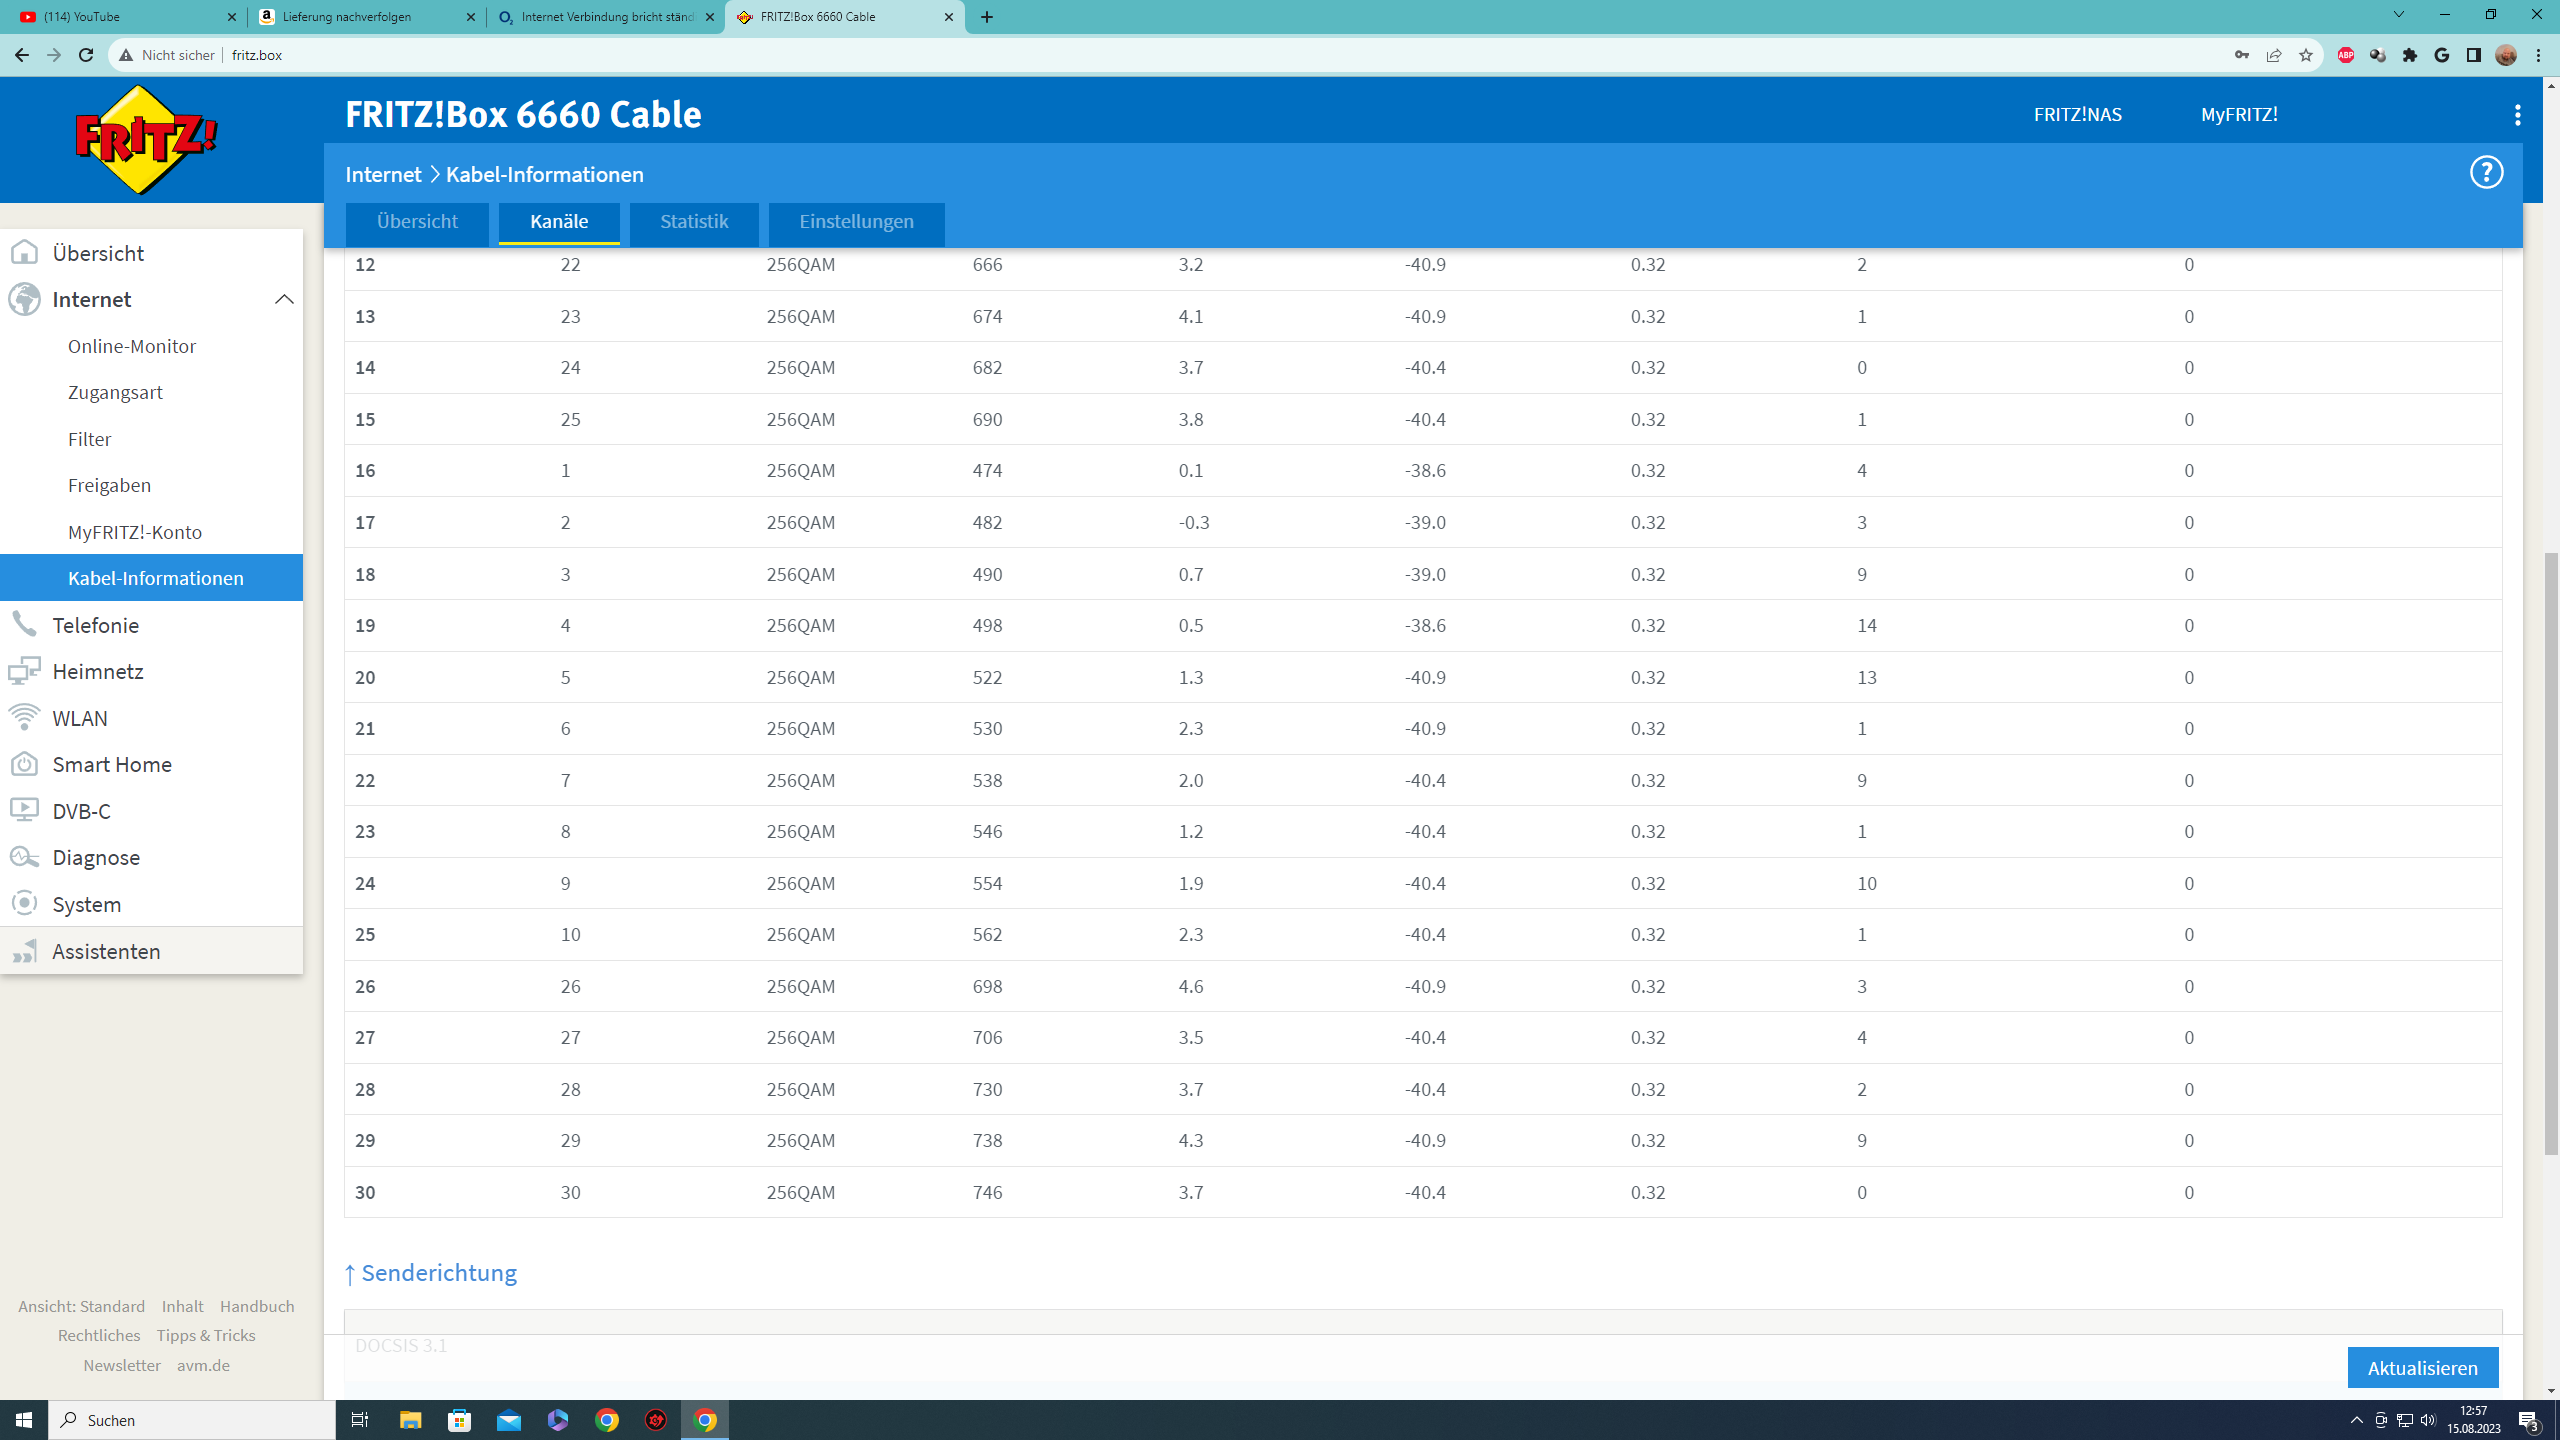Screen dimensions: 2560x1440
Task: Open the FRITZ!Box three-dot menu
Action: click(x=2517, y=115)
